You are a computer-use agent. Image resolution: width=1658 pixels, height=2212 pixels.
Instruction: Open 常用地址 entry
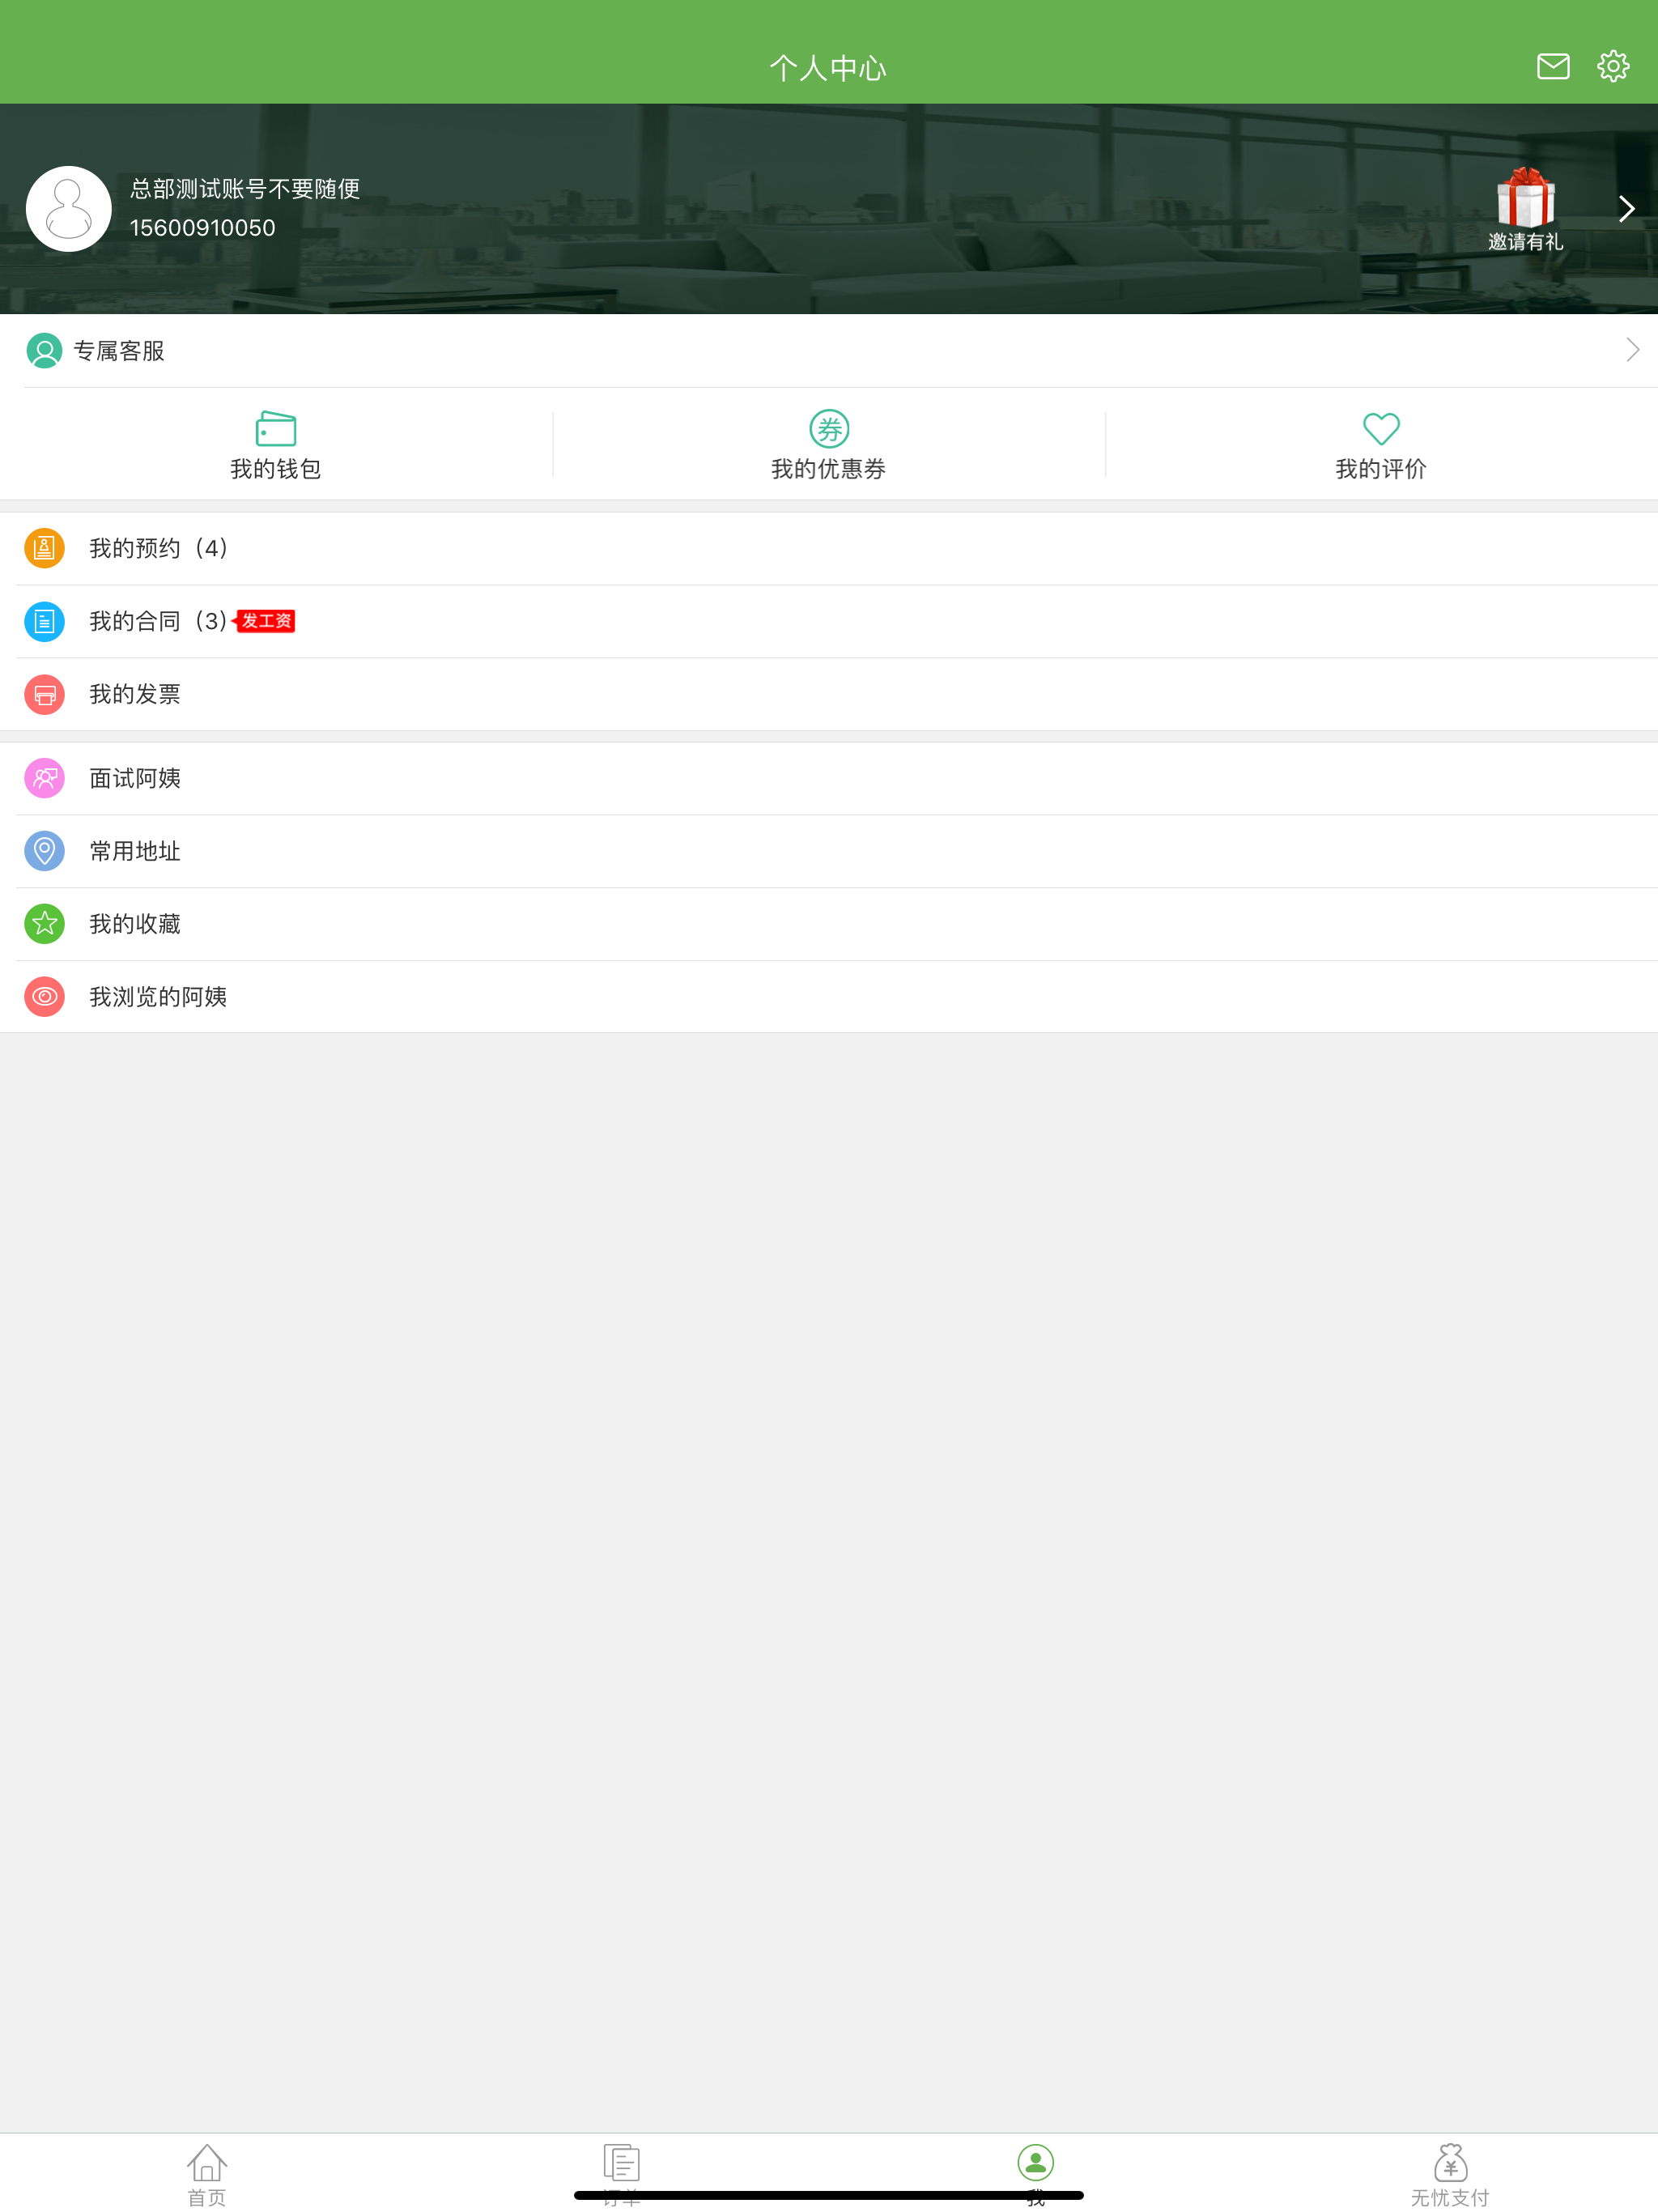click(829, 851)
